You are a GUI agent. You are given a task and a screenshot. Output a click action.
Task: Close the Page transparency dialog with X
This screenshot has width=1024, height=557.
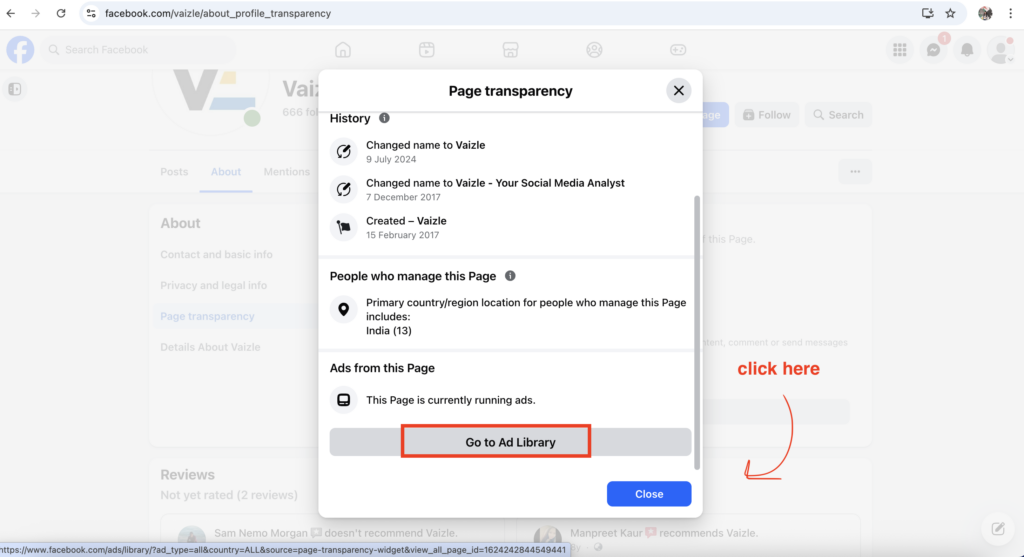tap(679, 91)
